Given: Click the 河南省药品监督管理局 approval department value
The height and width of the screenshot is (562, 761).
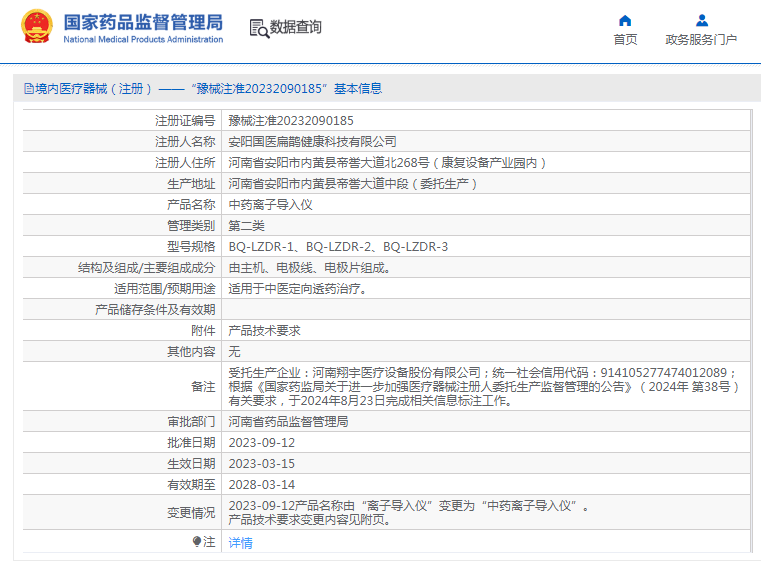Looking at the screenshot, I should pyautogui.click(x=288, y=422).
